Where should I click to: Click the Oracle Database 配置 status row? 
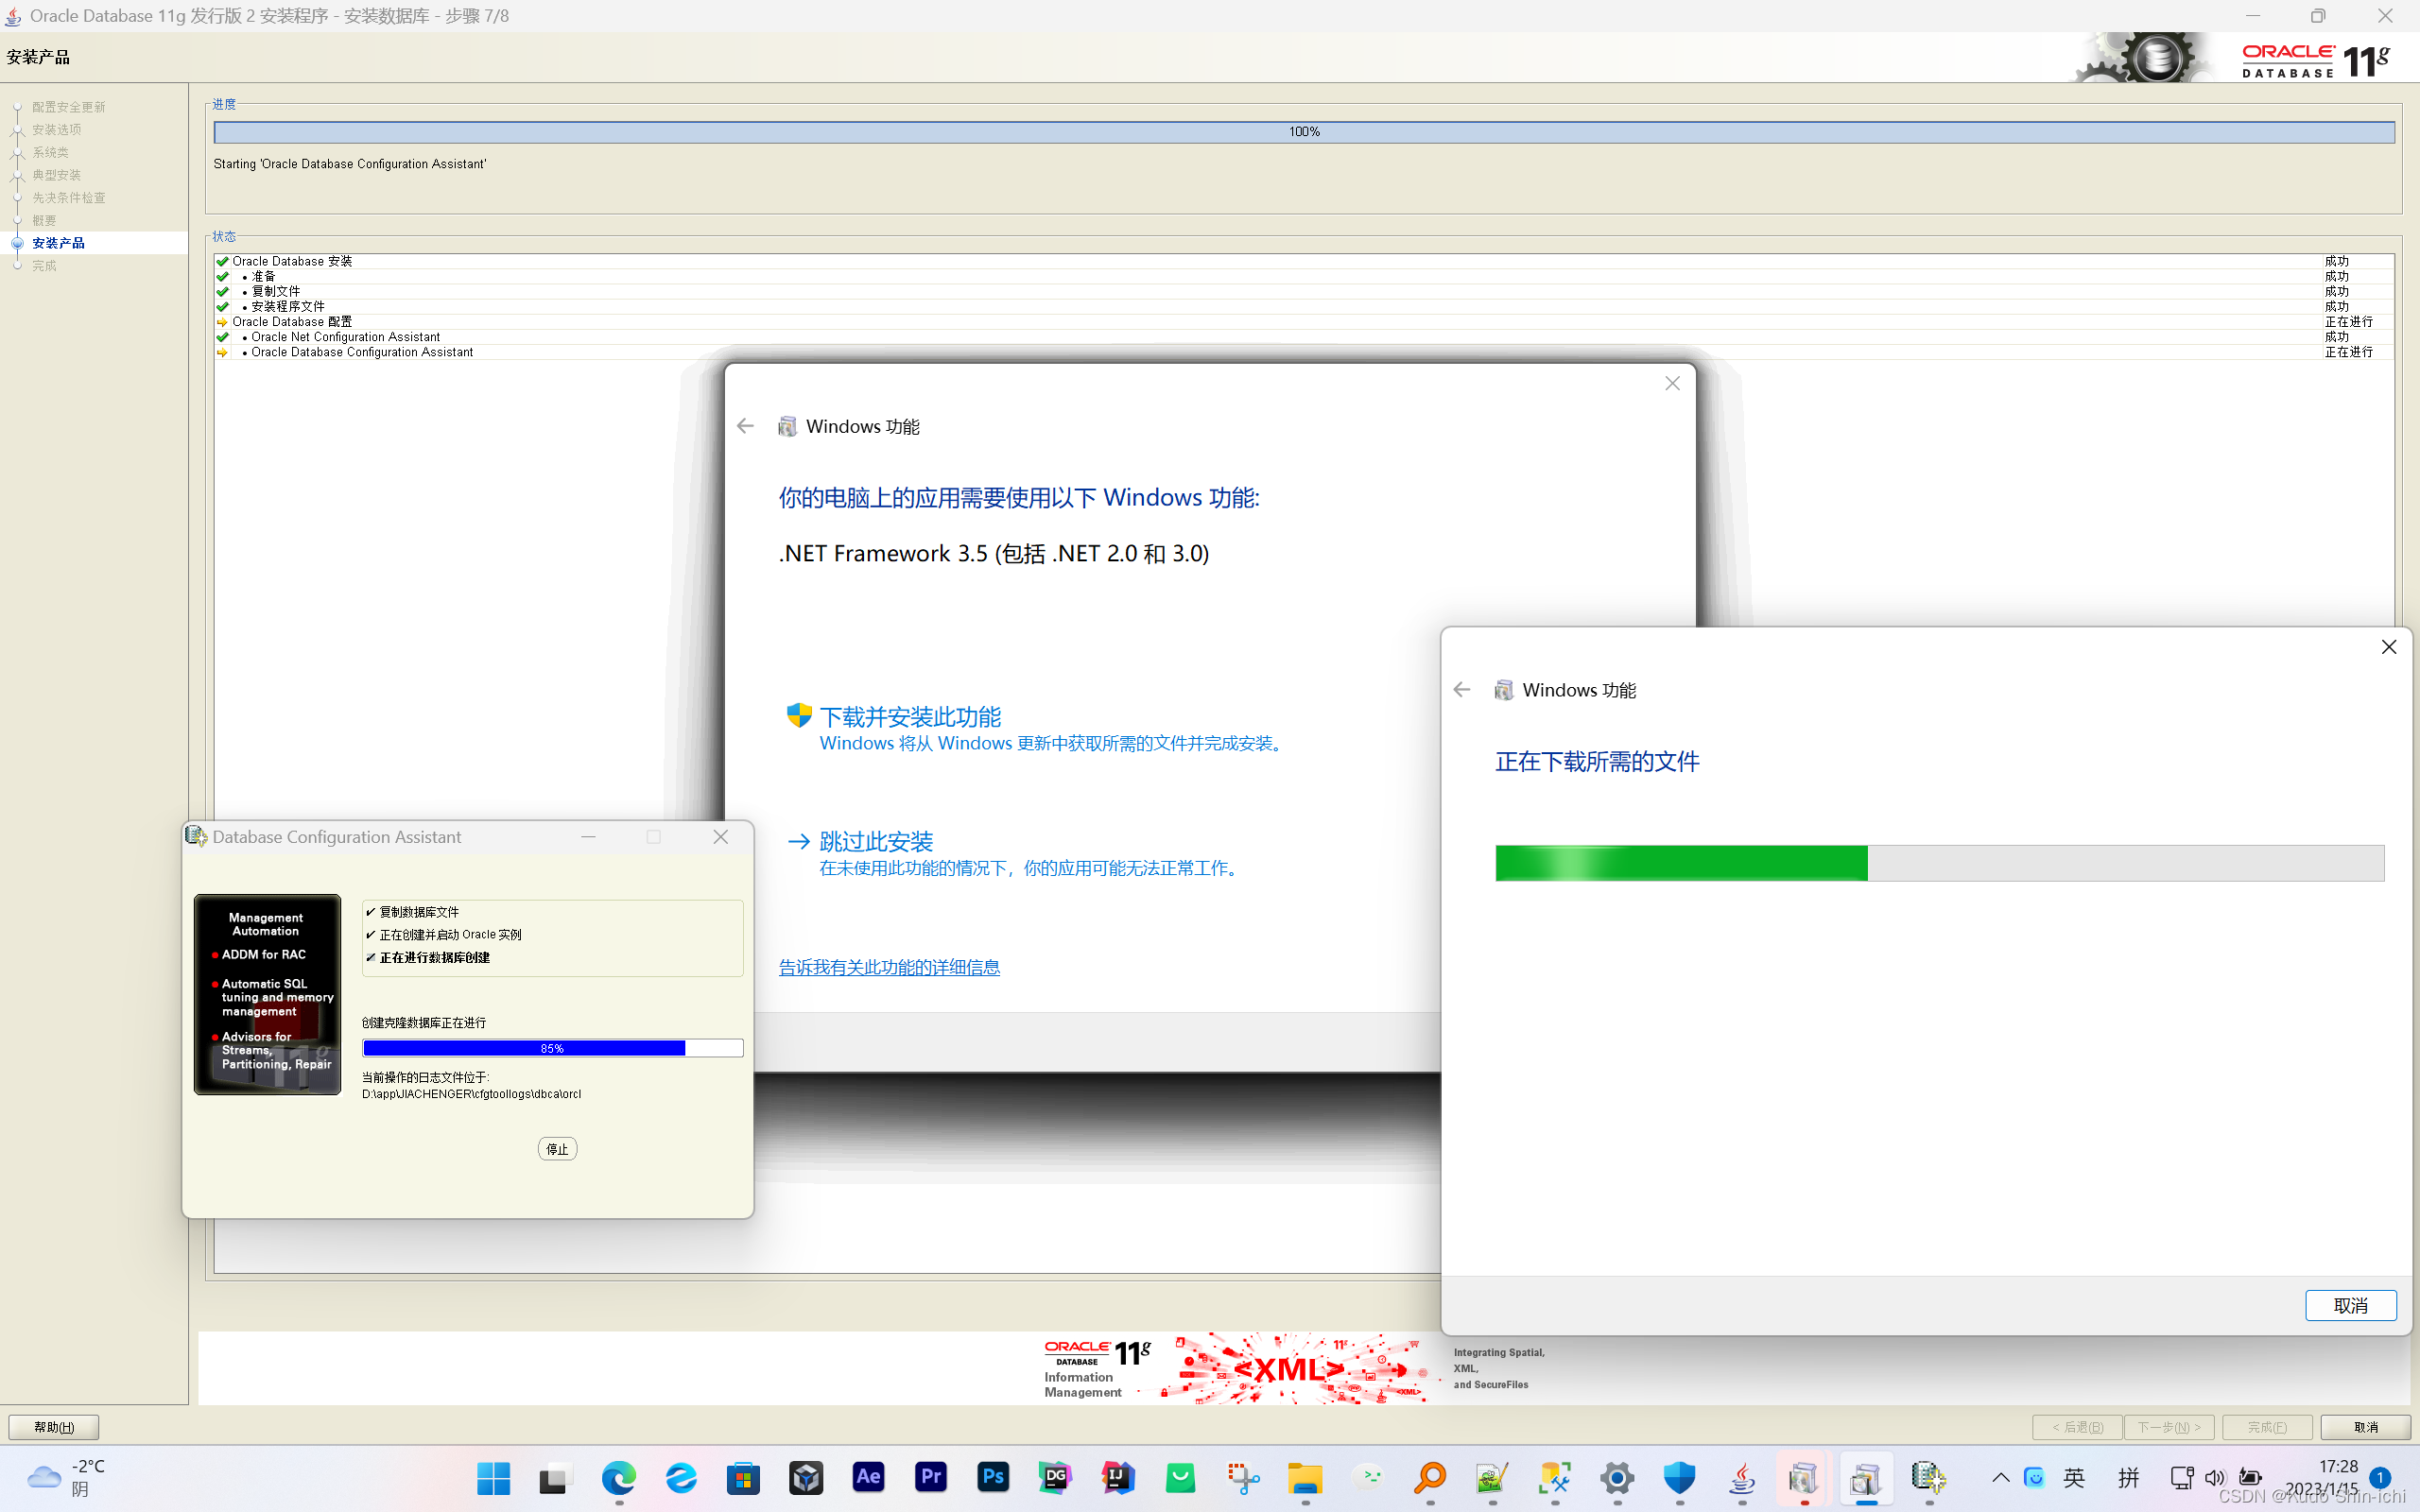[x=1304, y=322]
